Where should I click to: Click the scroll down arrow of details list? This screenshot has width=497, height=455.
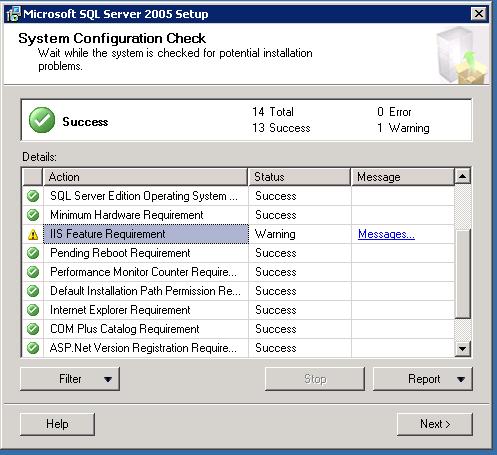pyautogui.click(x=463, y=349)
